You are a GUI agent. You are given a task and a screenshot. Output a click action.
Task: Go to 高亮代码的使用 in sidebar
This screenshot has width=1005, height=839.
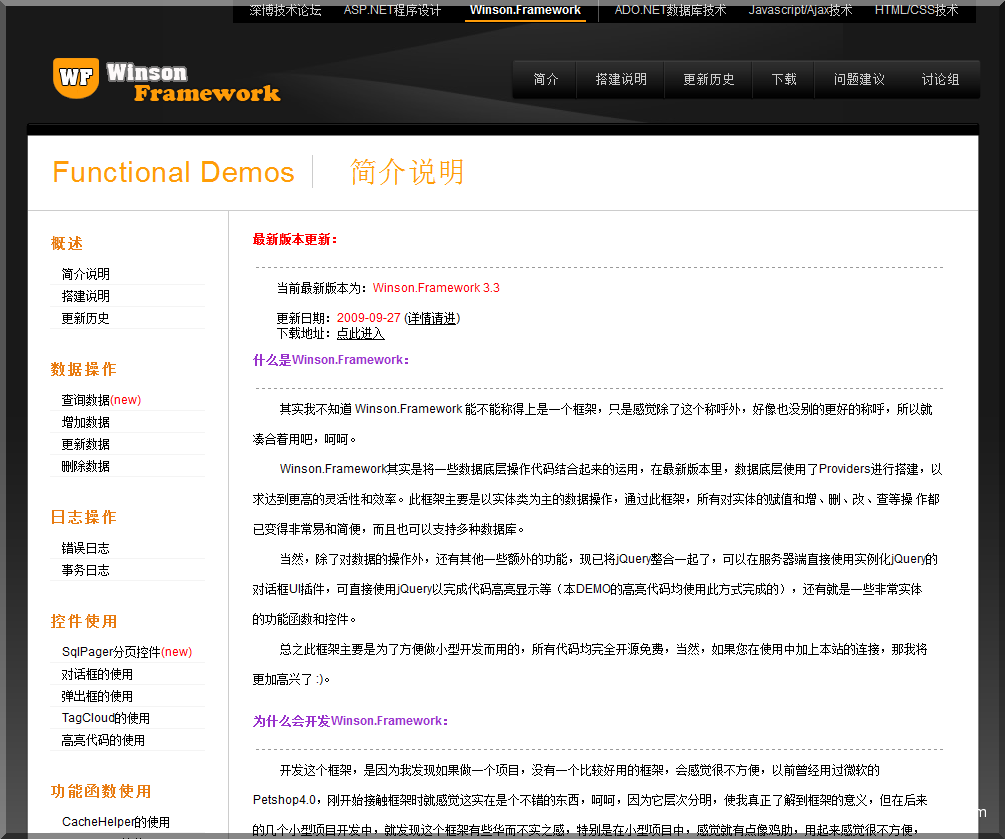[x=103, y=740]
